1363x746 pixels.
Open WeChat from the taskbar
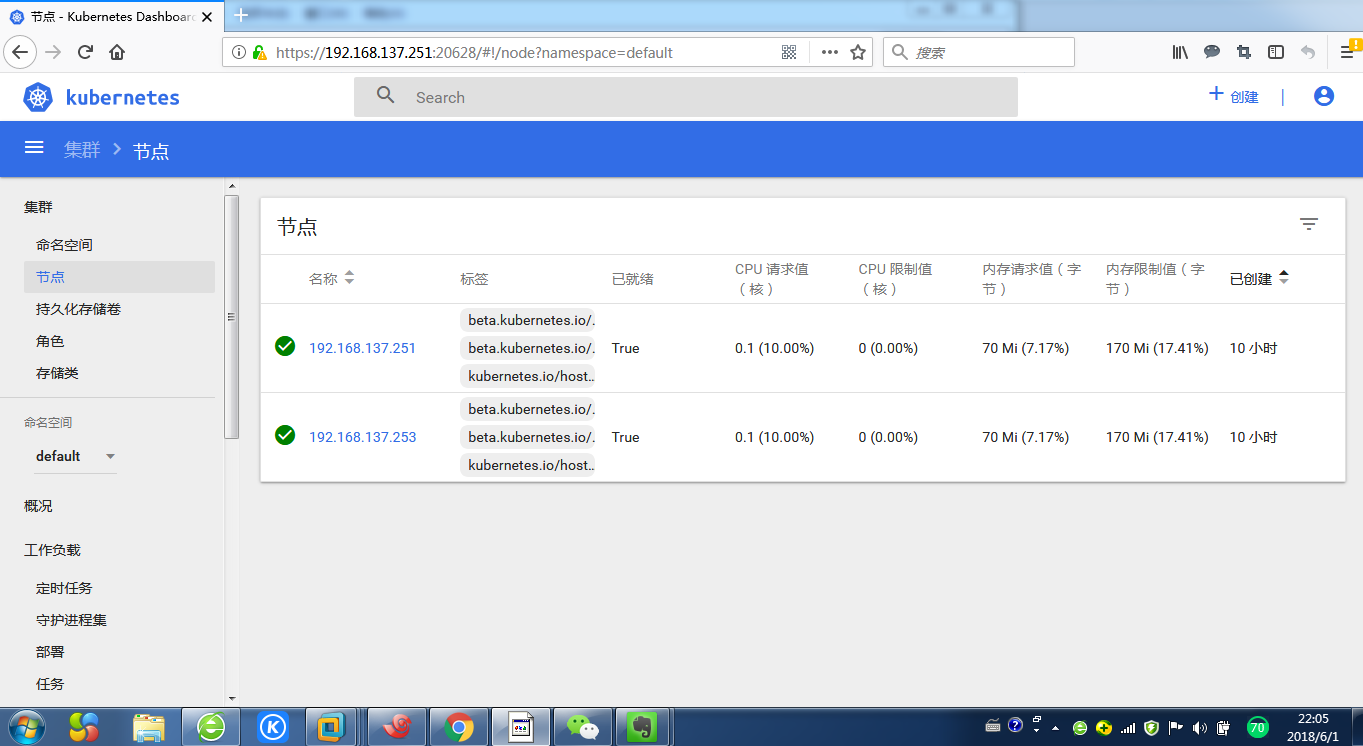tap(582, 727)
